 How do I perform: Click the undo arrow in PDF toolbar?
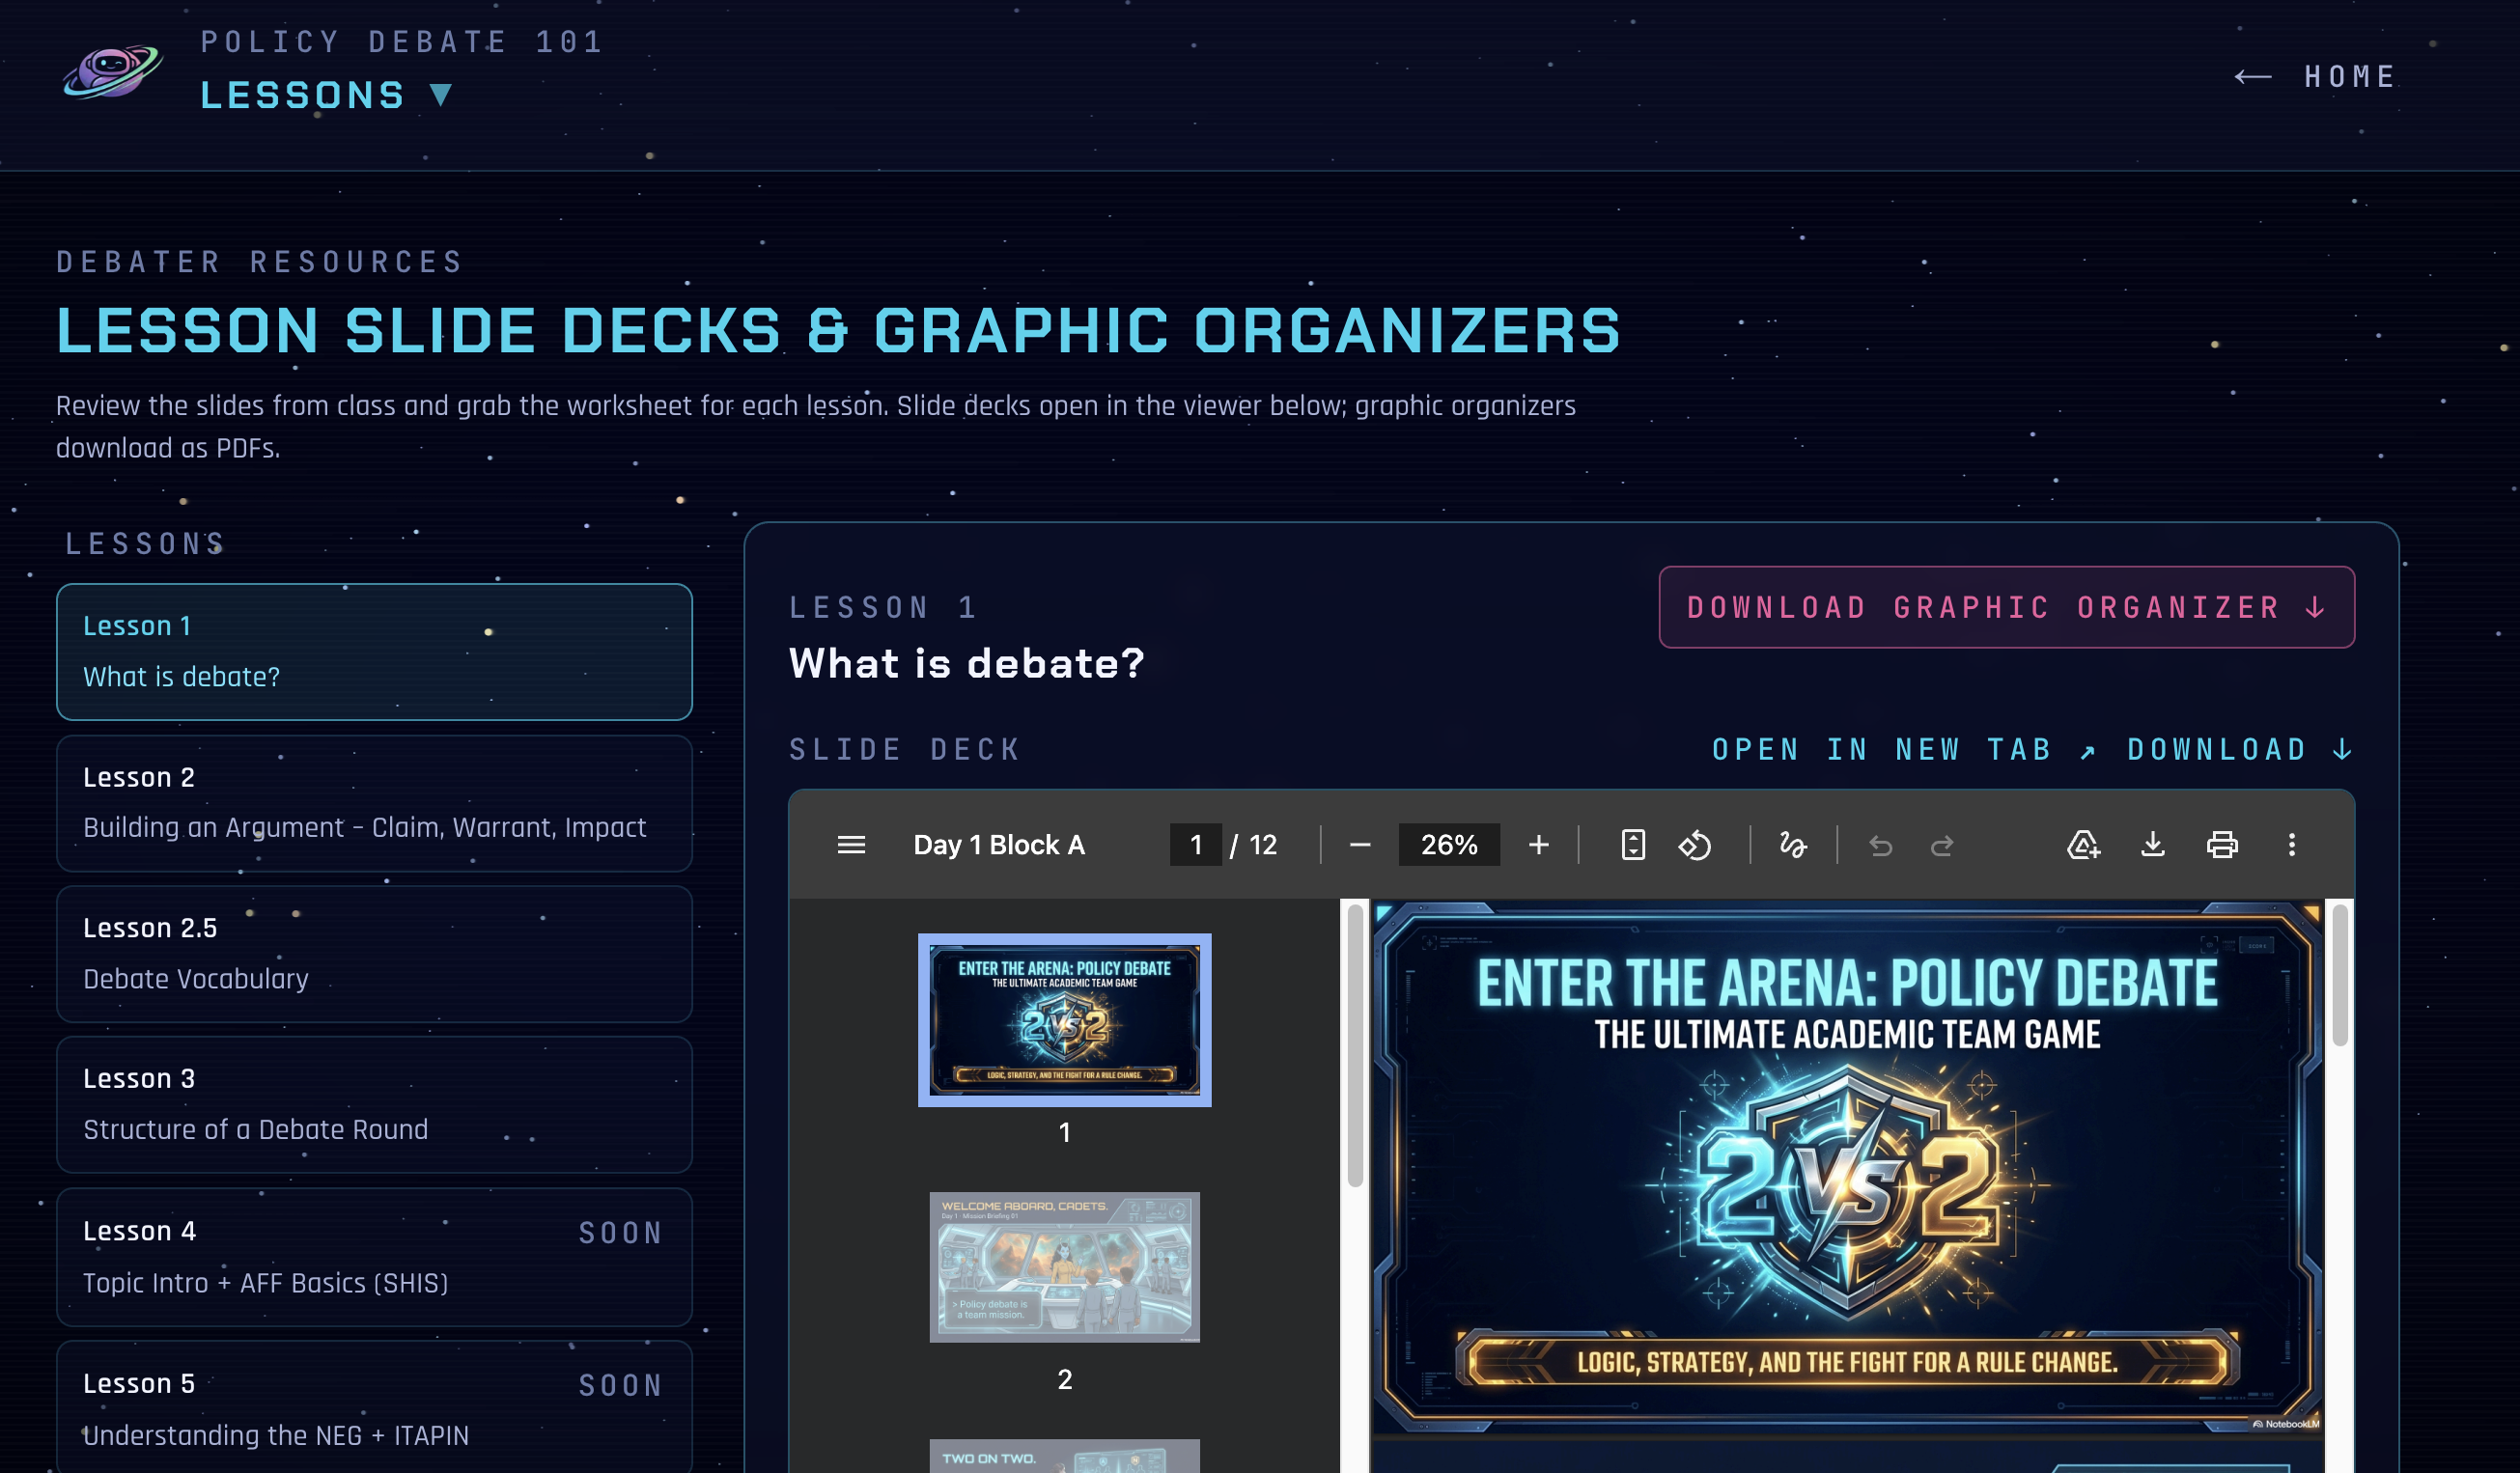(x=1881, y=845)
